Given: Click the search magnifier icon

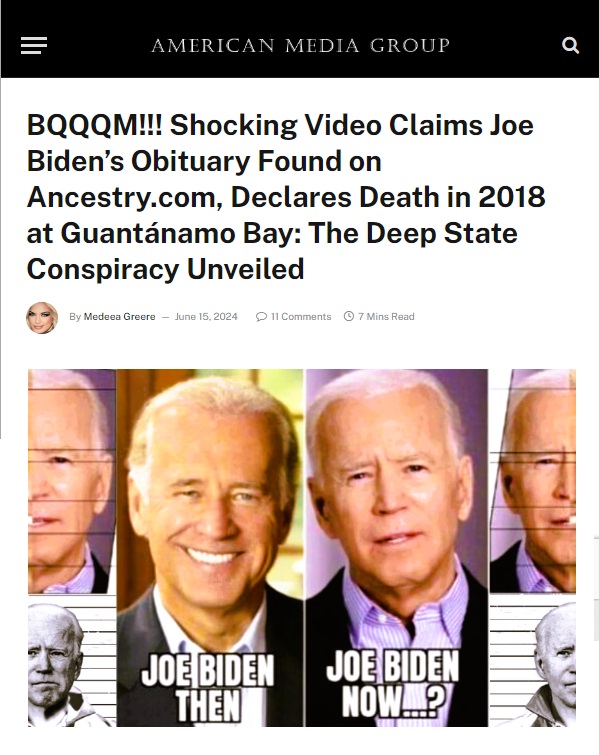Looking at the screenshot, I should [570, 45].
